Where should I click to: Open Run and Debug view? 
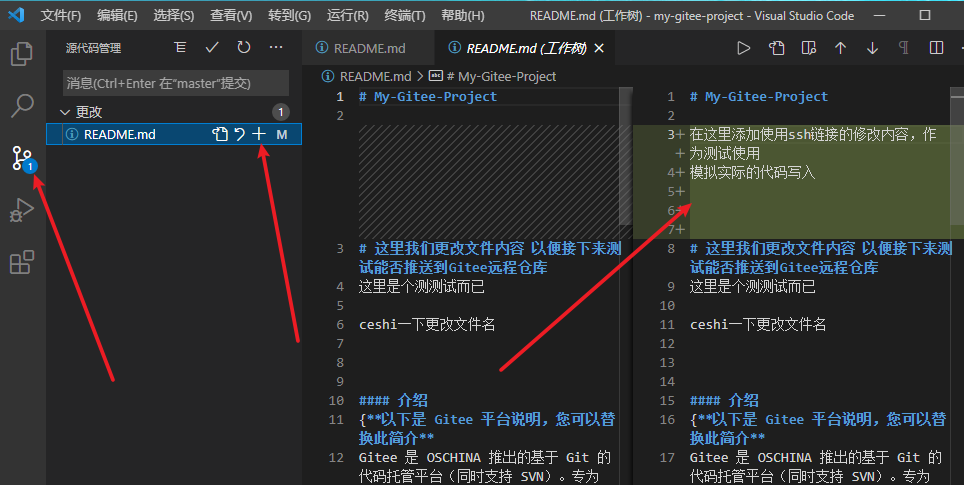click(x=22, y=210)
